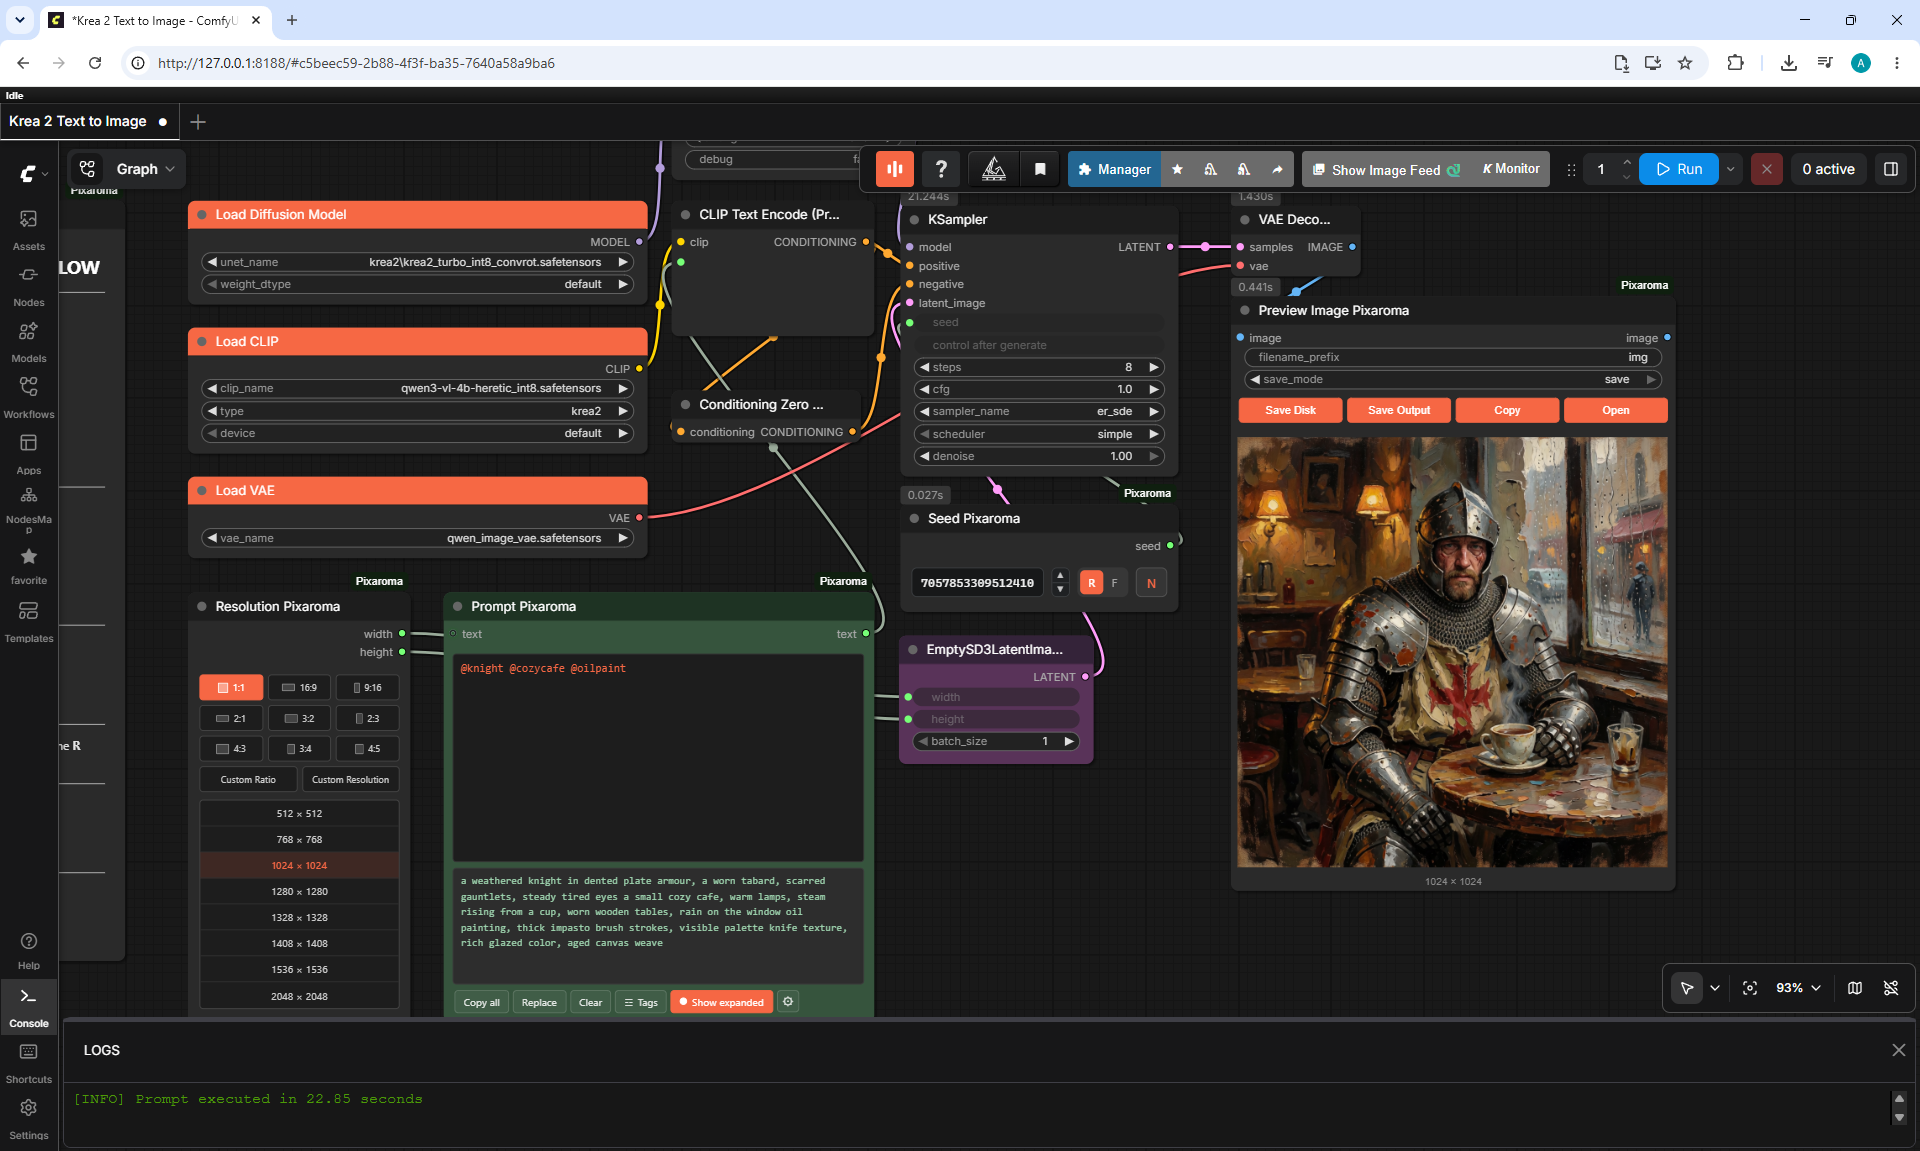
Task: Open the Templates sidebar panel
Action: [28, 621]
